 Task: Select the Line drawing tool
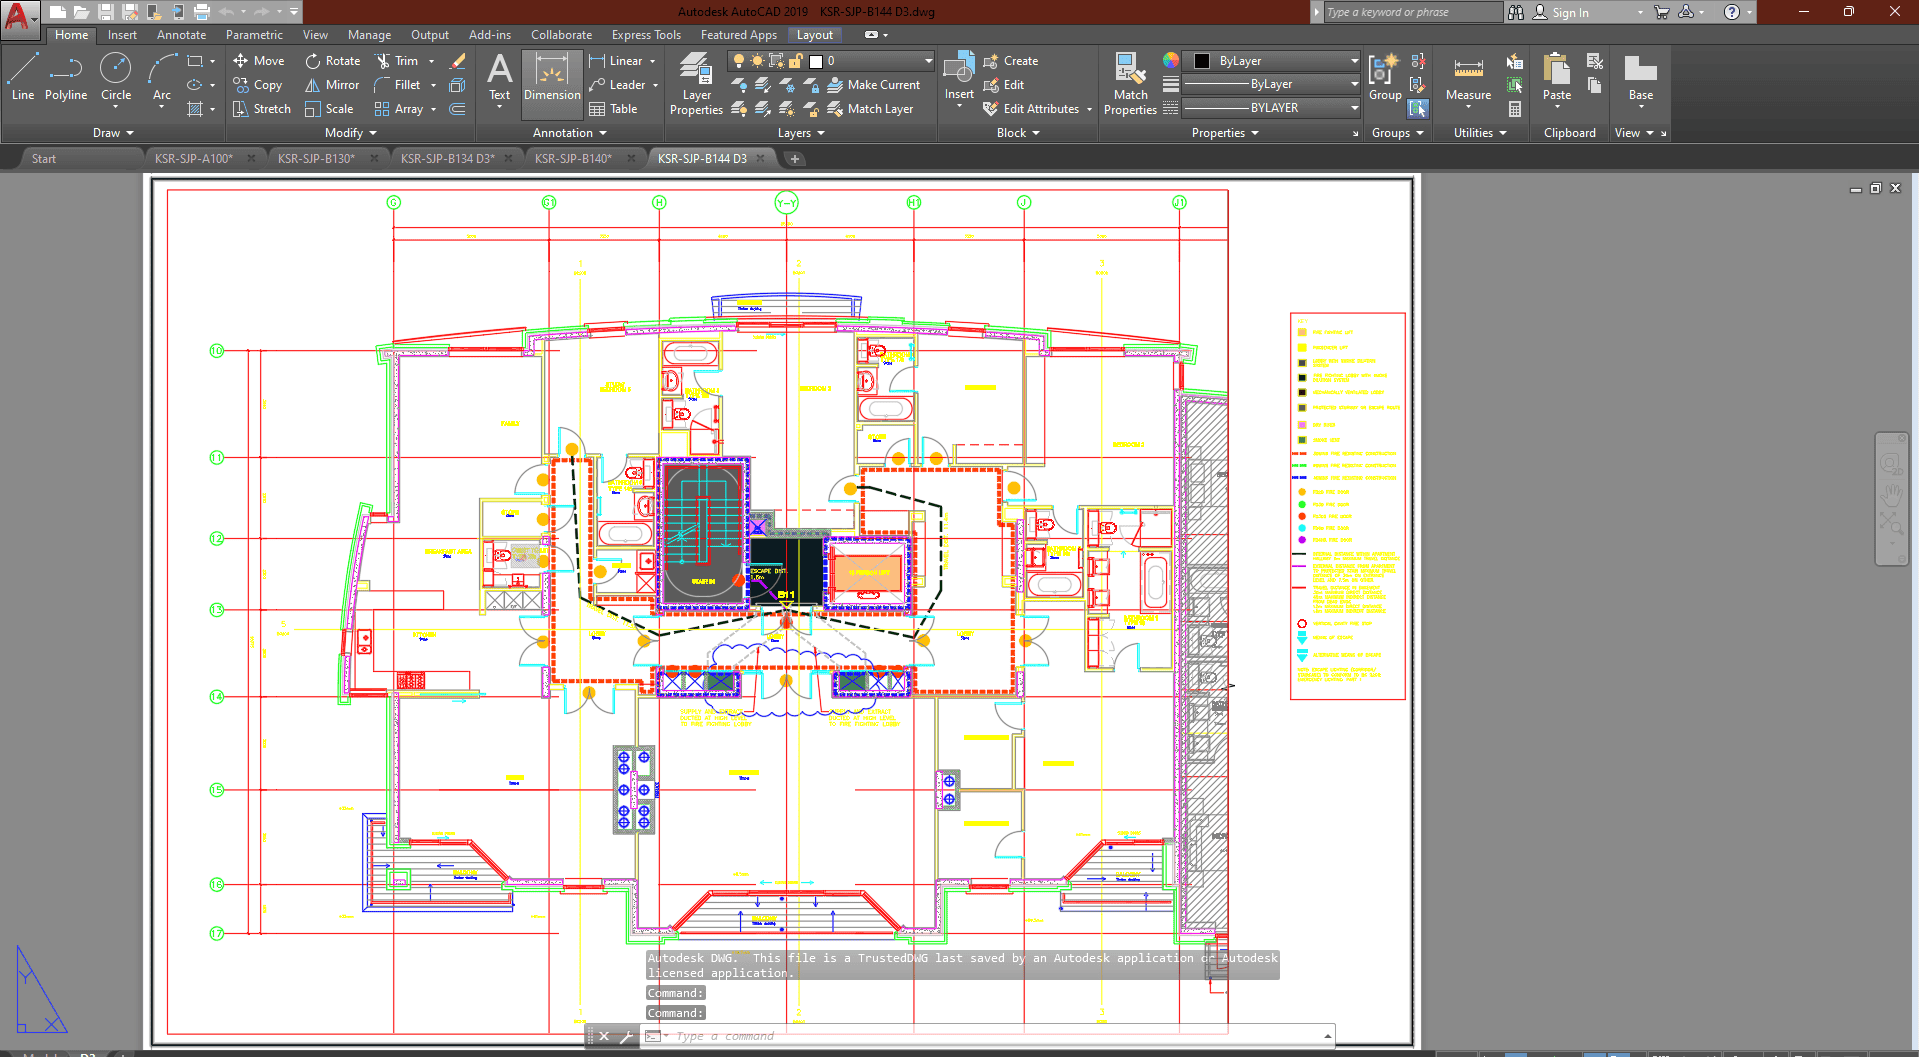pos(23,78)
